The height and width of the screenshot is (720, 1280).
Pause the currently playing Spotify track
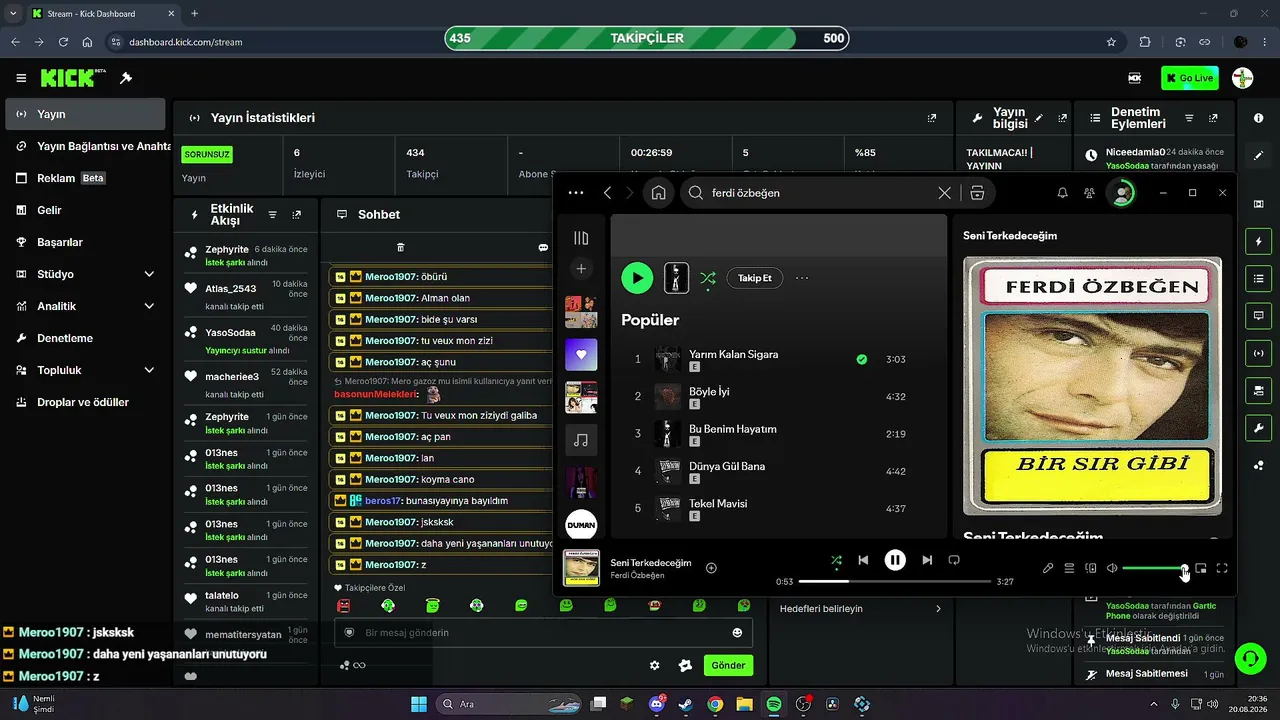(895, 560)
